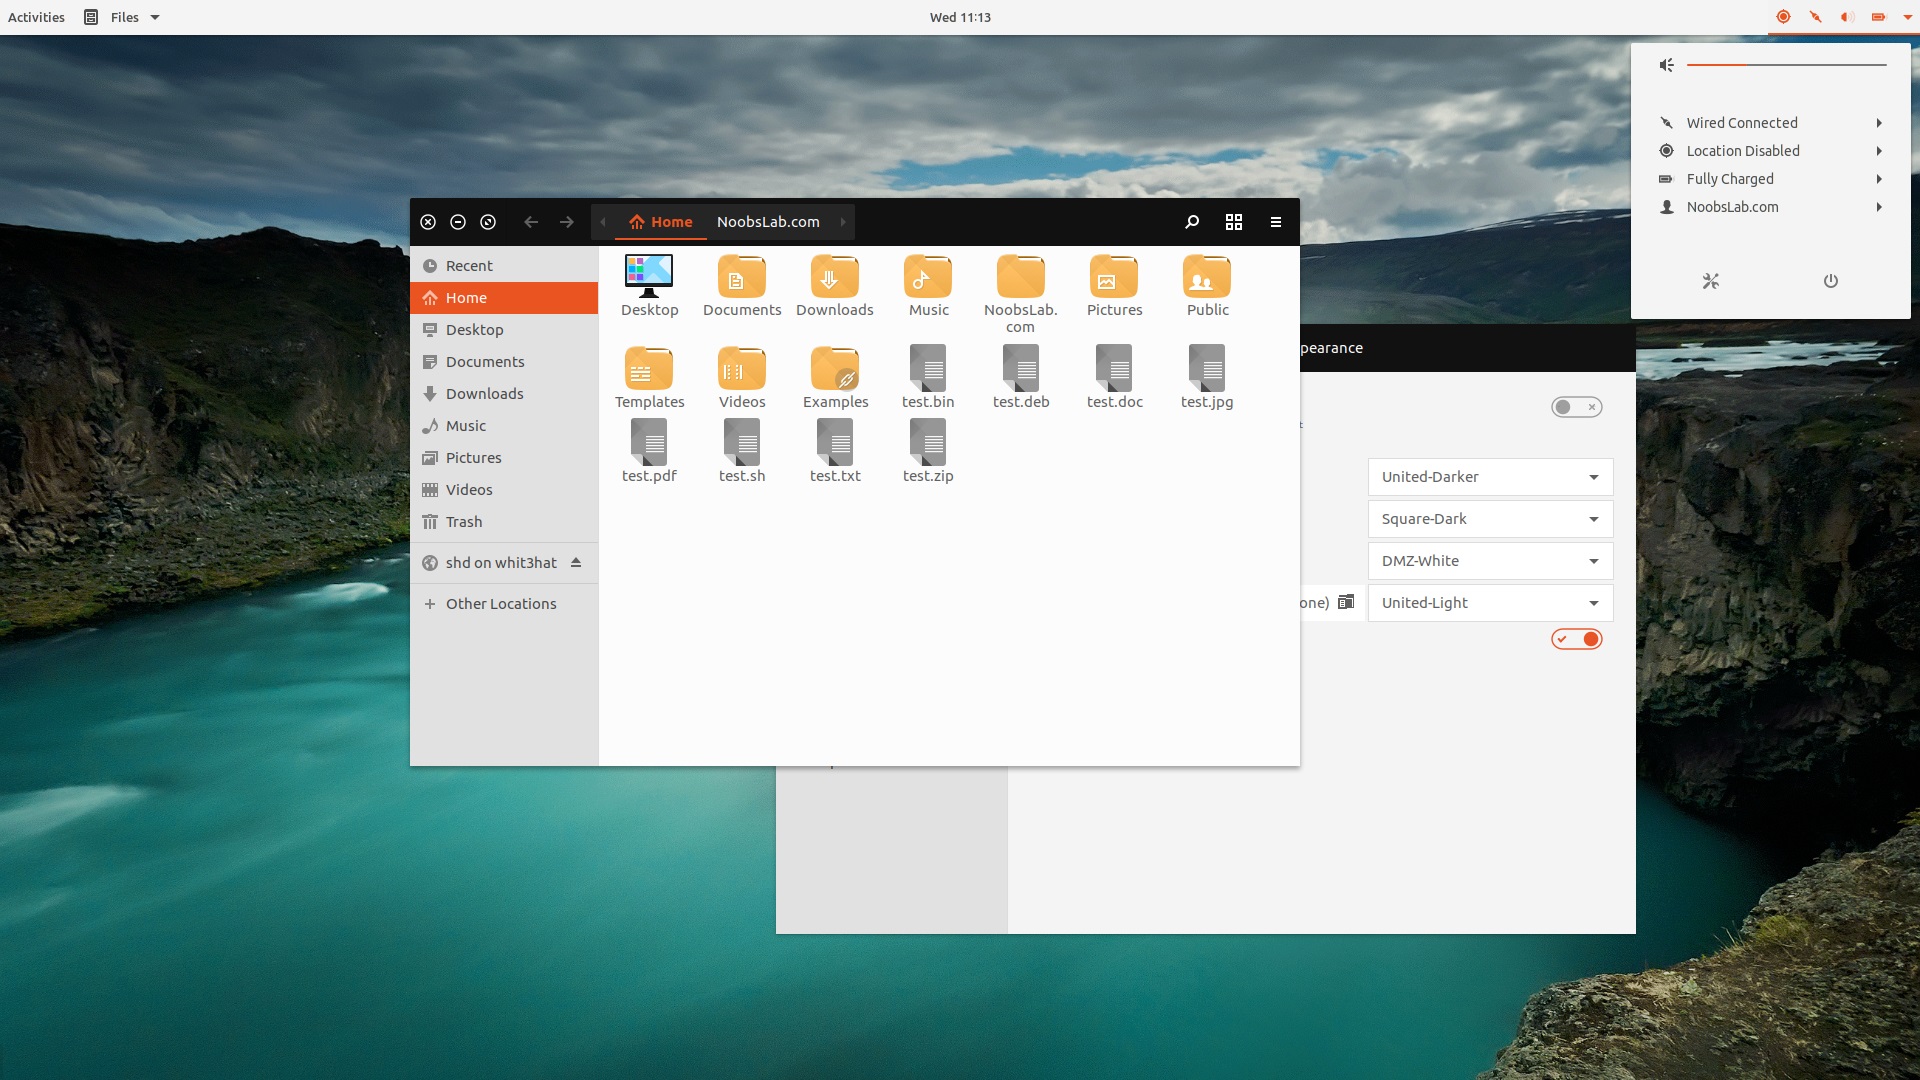Disable the enabled orange toggle

[x=1576, y=639]
